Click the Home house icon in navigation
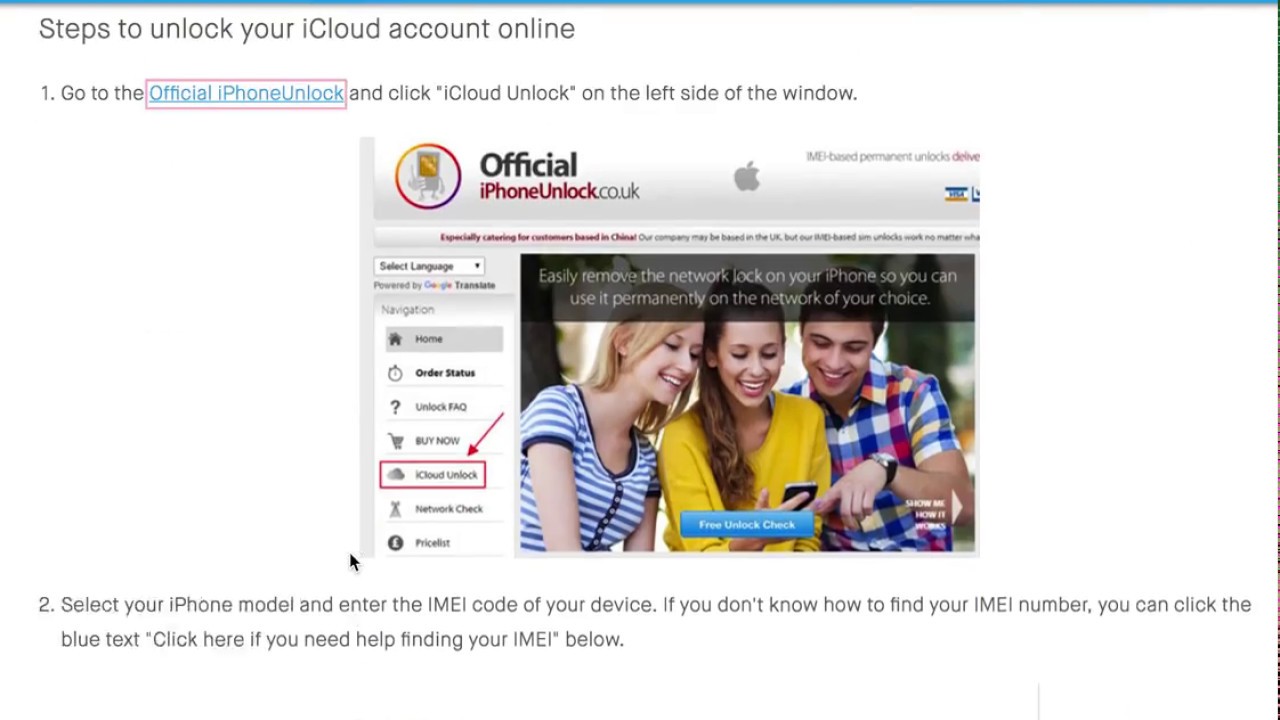Viewport: 1280px width, 720px height. [395, 339]
